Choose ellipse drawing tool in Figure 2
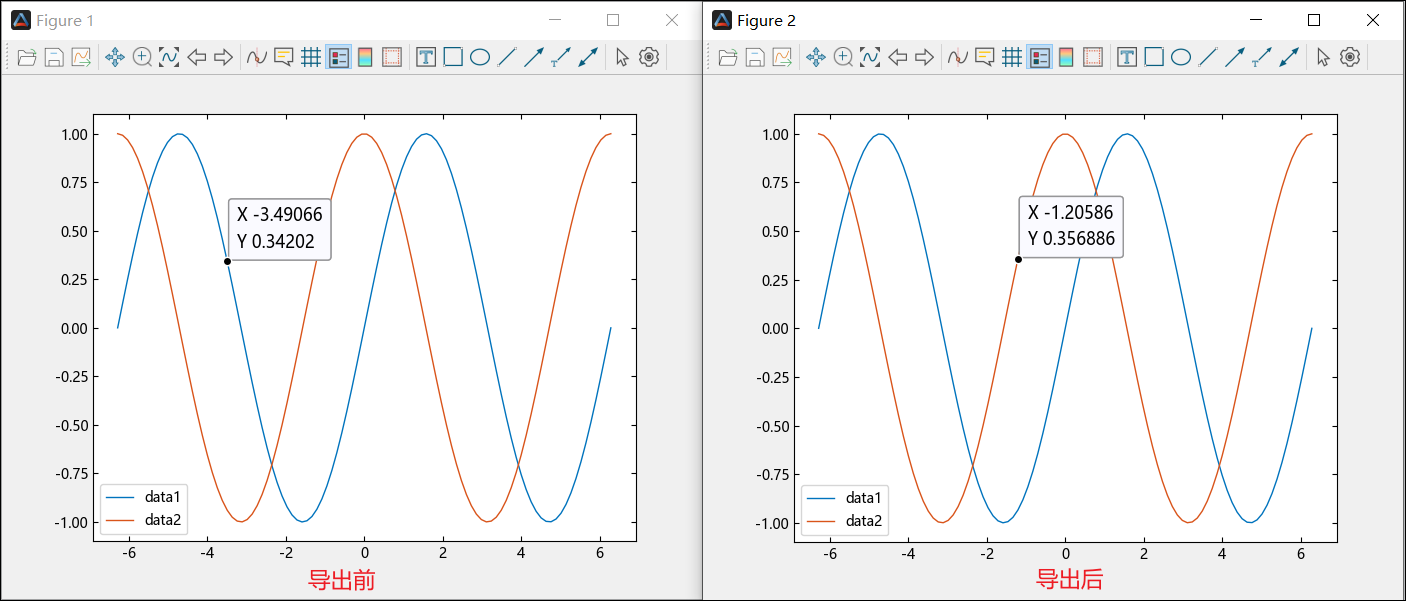The height and width of the screenshot is (601, 1406). (x=1181, y=57)
